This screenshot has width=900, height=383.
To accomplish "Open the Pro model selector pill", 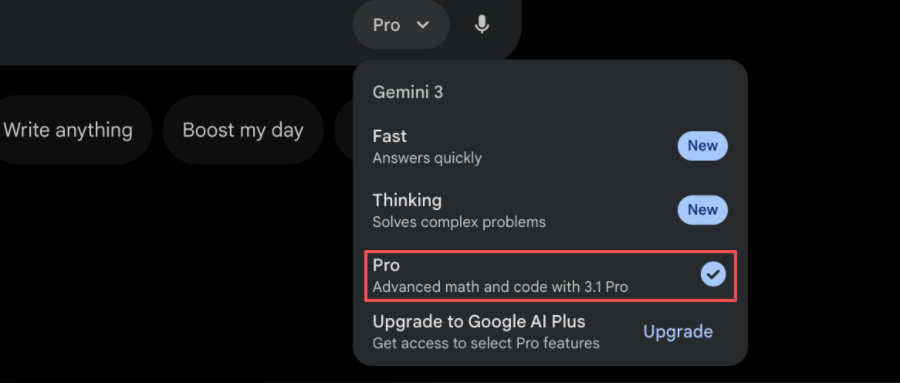I will coord(401,25).
